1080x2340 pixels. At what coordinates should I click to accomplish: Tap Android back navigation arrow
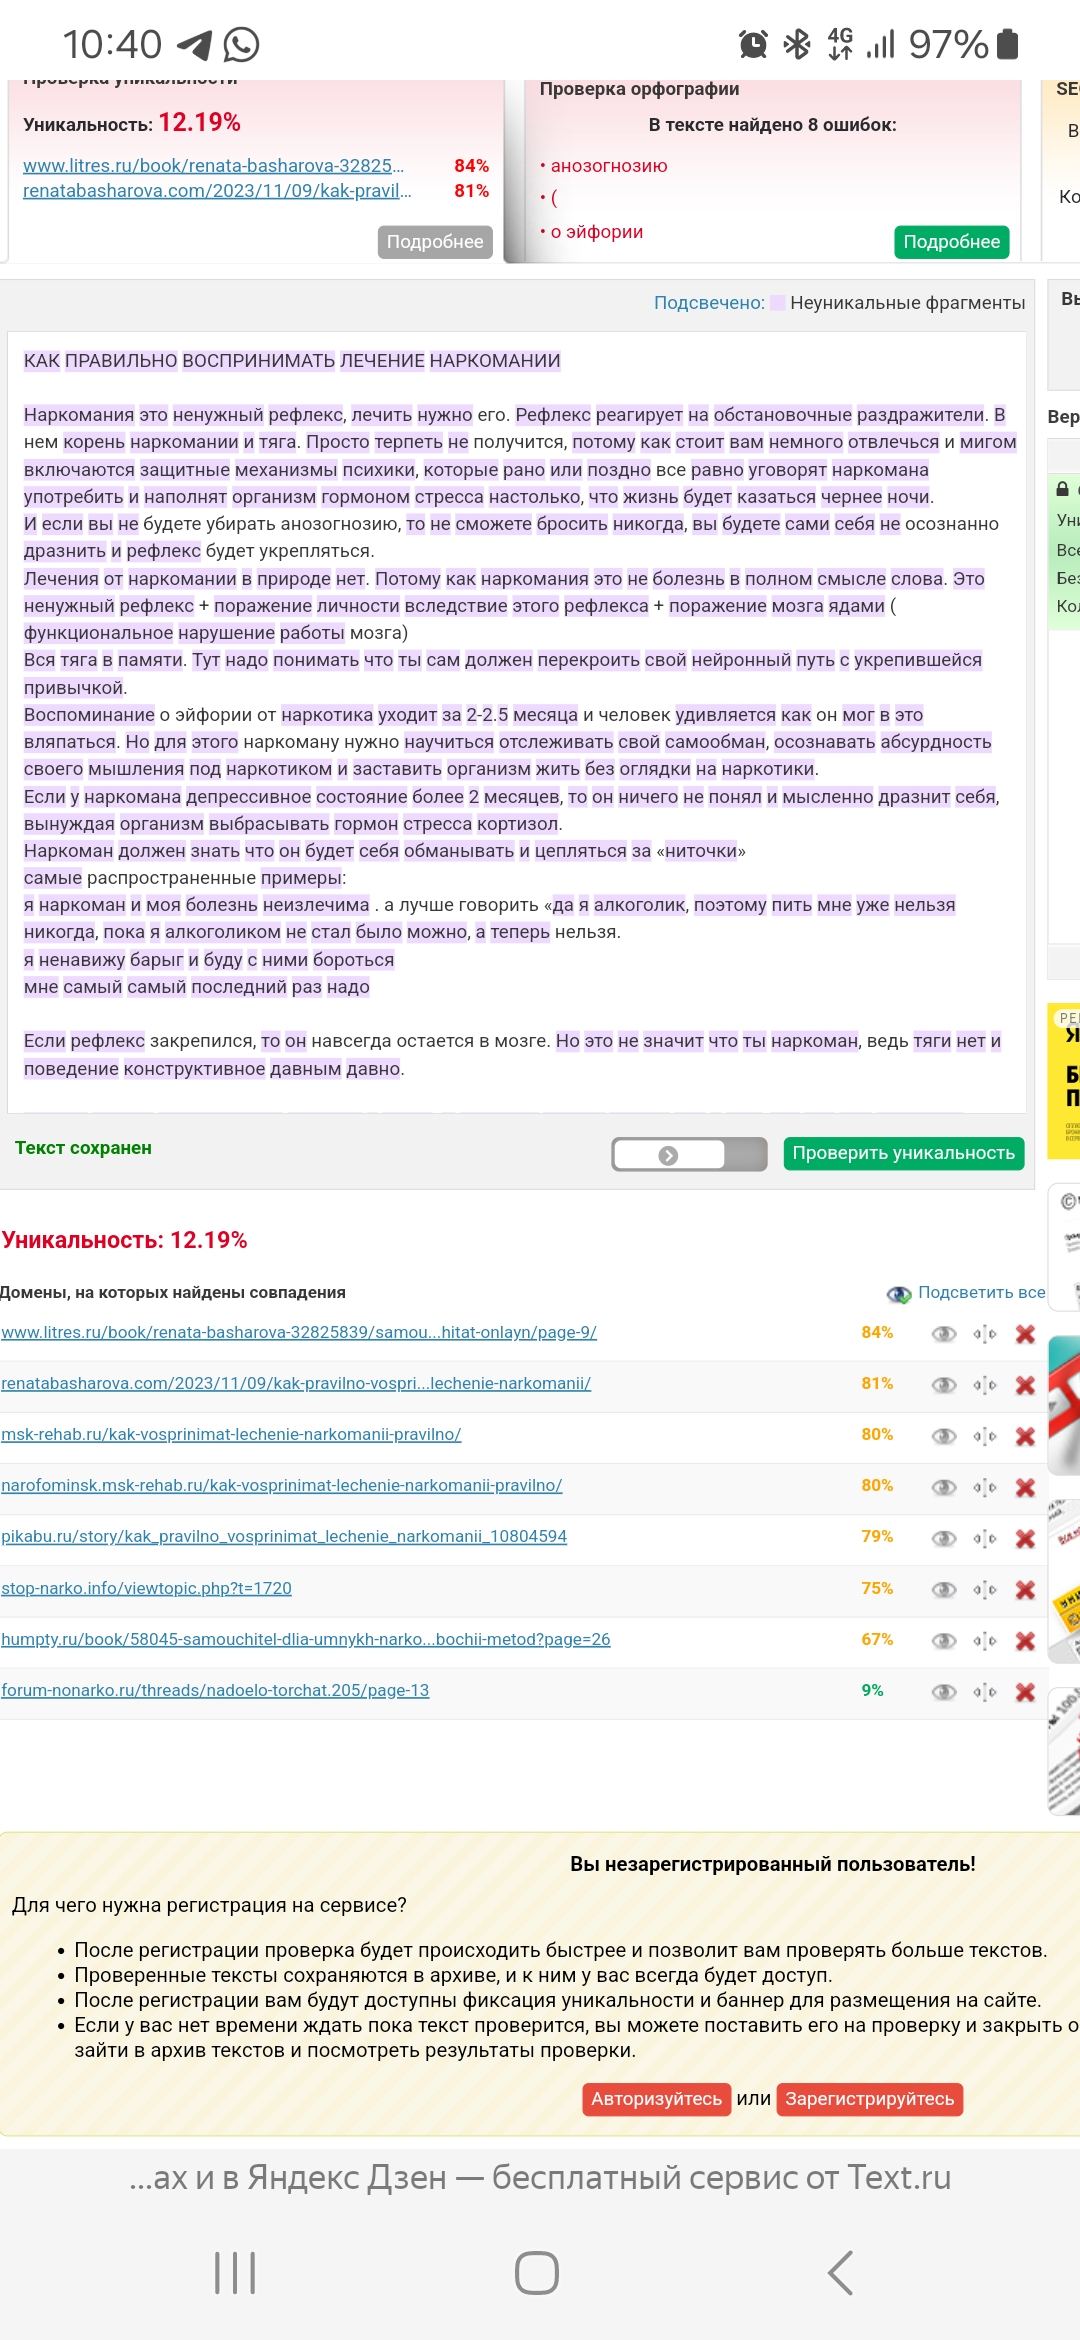[x=840, y=2273]
